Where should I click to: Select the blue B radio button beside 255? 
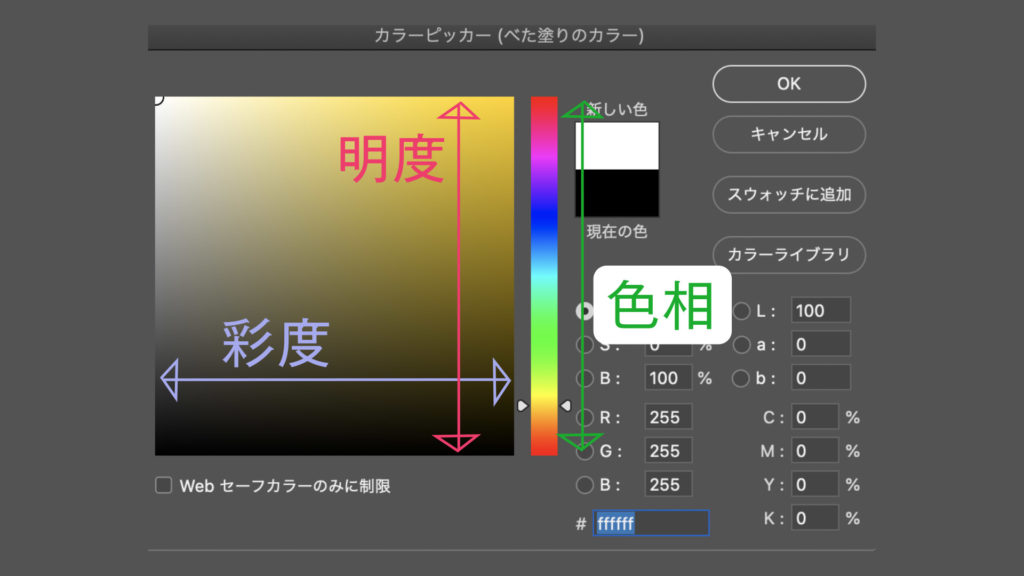pos(584,485)
